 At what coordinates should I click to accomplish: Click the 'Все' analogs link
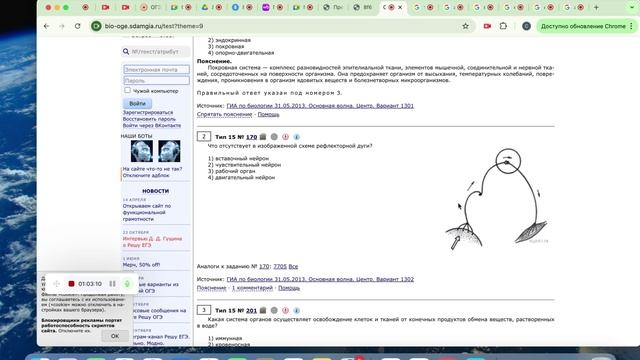tap(293, 266)
